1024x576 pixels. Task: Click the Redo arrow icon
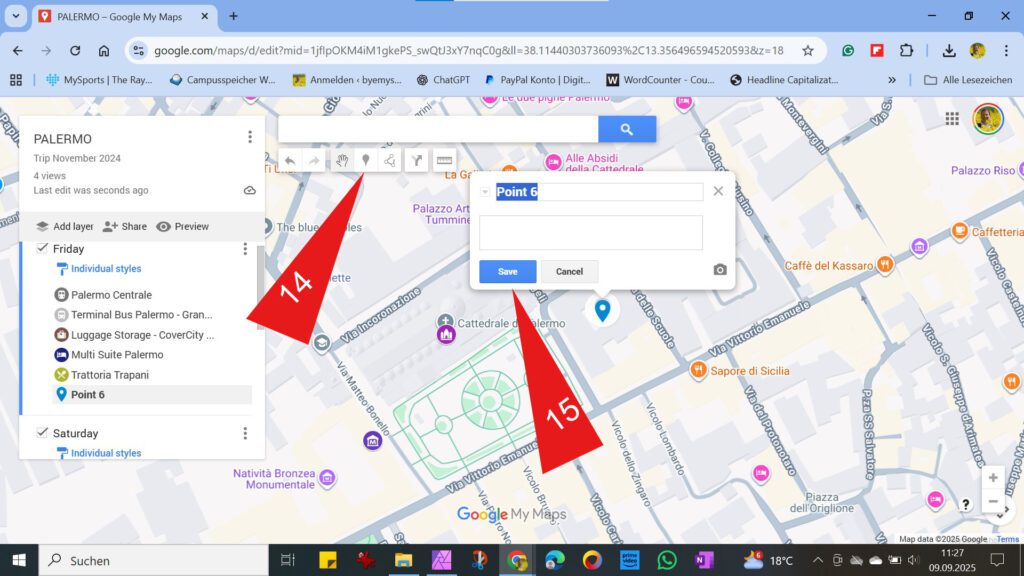click(316, 160)
